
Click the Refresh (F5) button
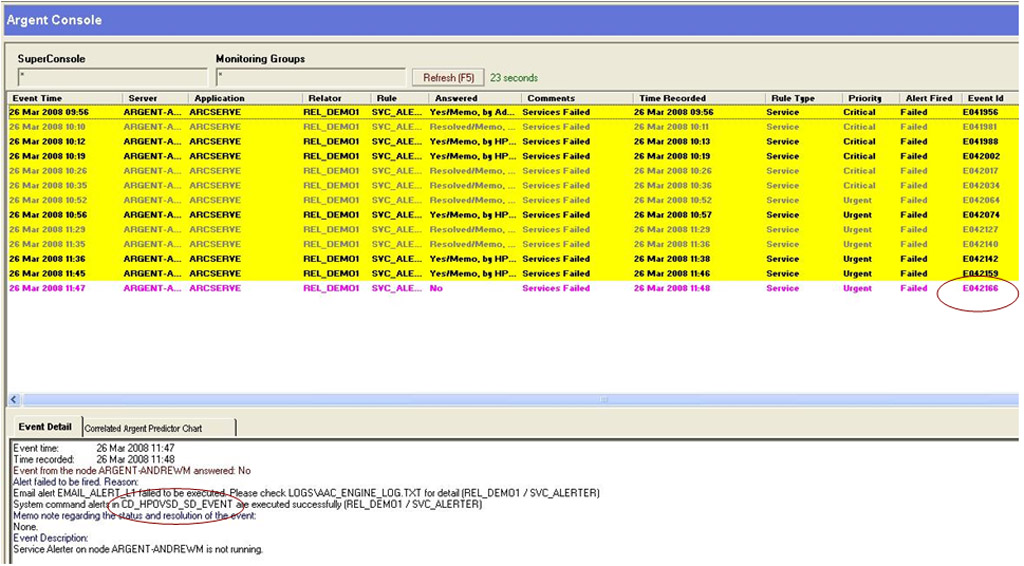448,78
